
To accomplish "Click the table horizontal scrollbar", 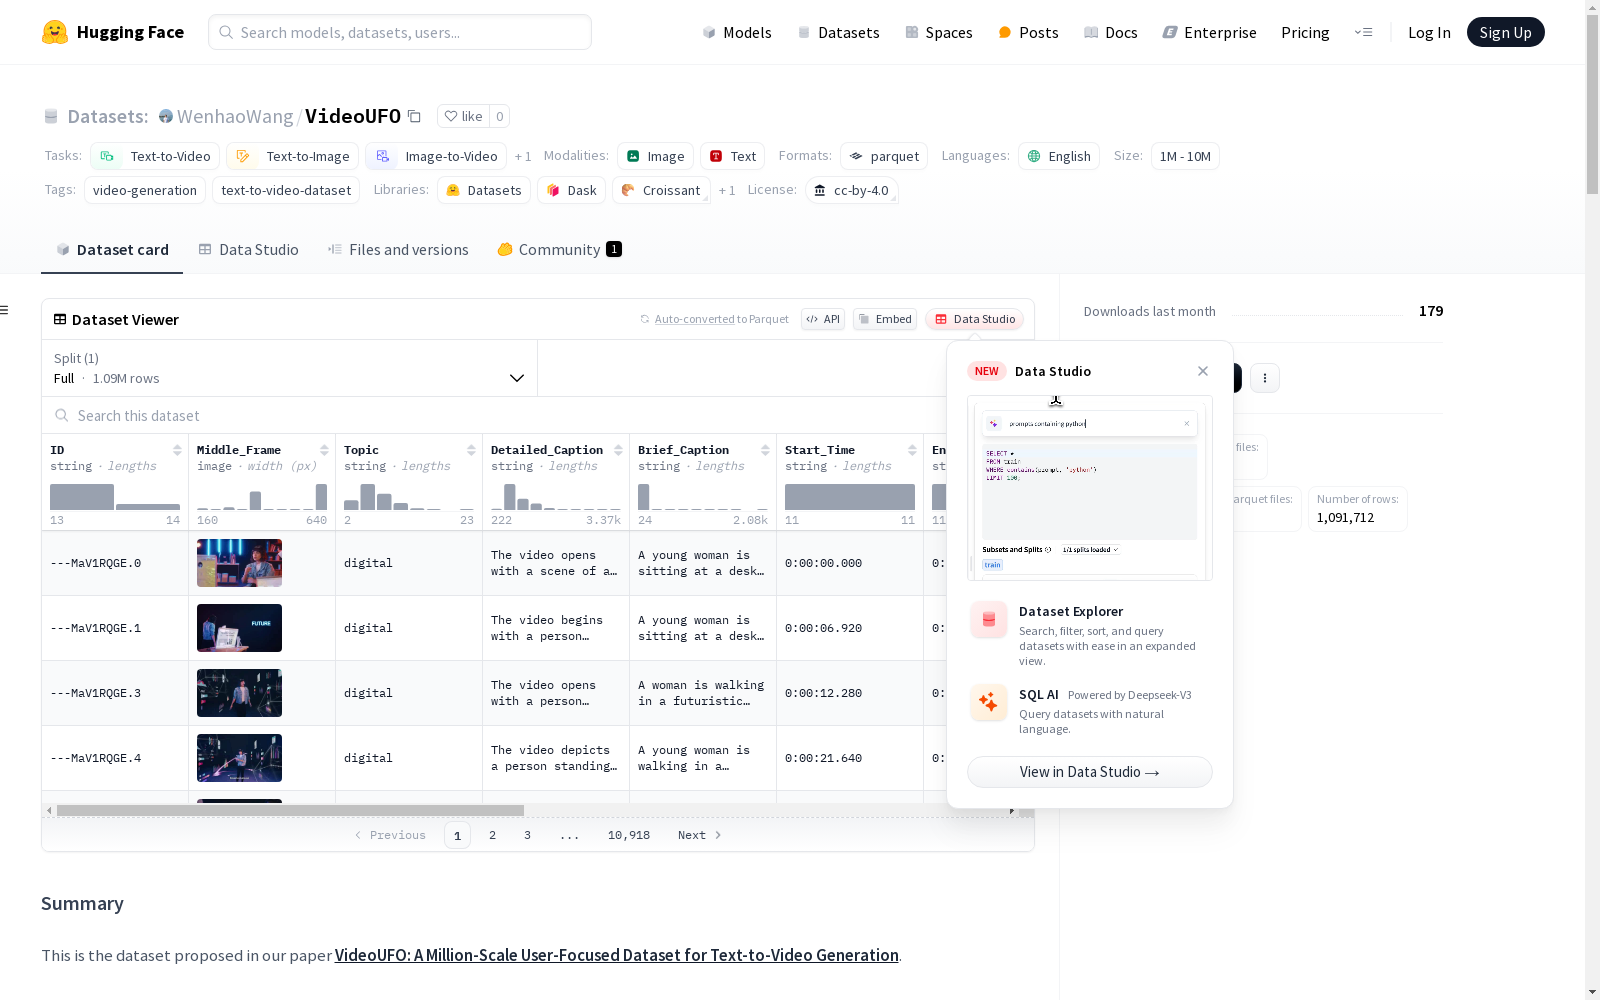I will (290, 810).
